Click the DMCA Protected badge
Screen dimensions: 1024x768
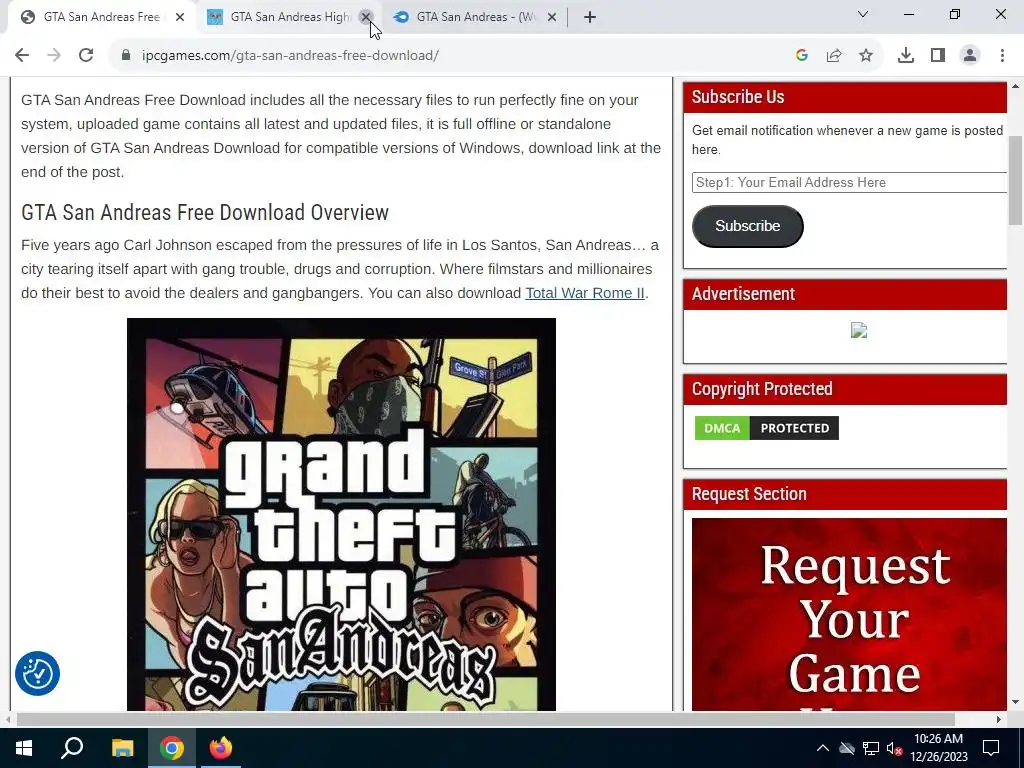pos(766,428)
